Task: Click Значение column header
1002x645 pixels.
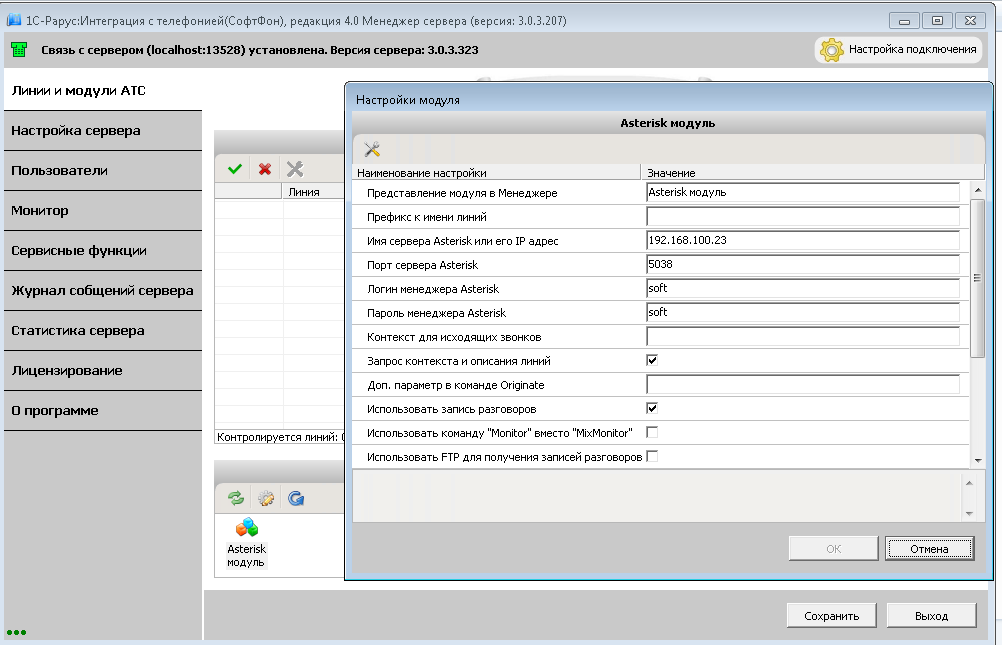Action: (812, 173)
